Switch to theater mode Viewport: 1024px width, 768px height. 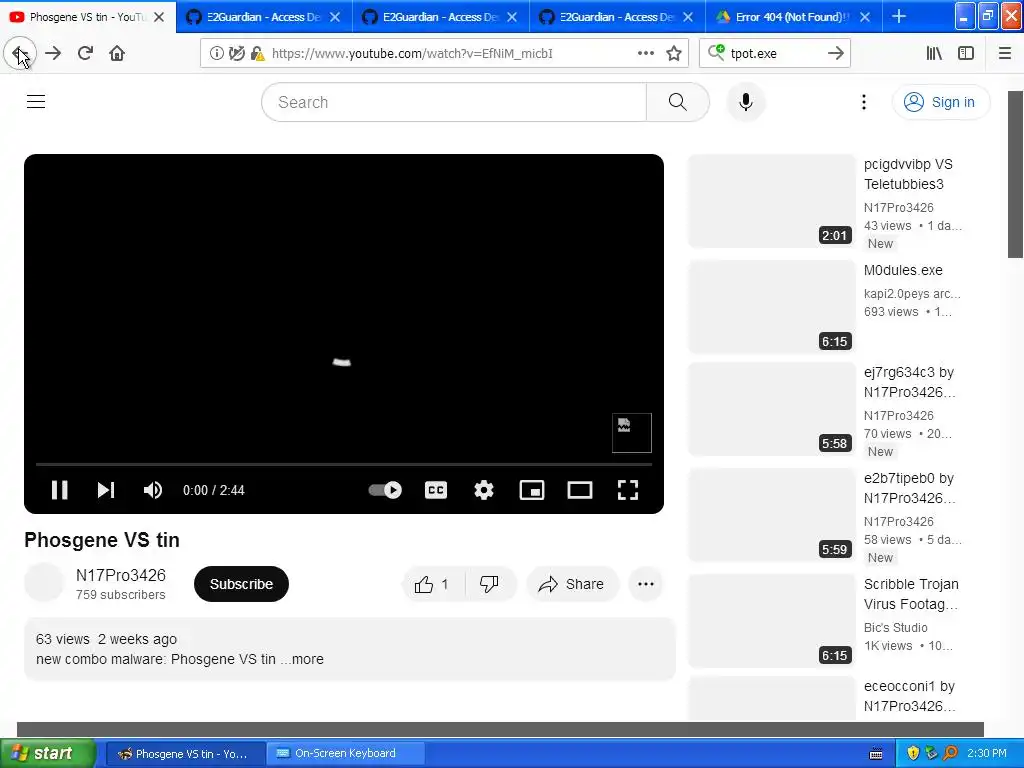[x=580, y=490]
